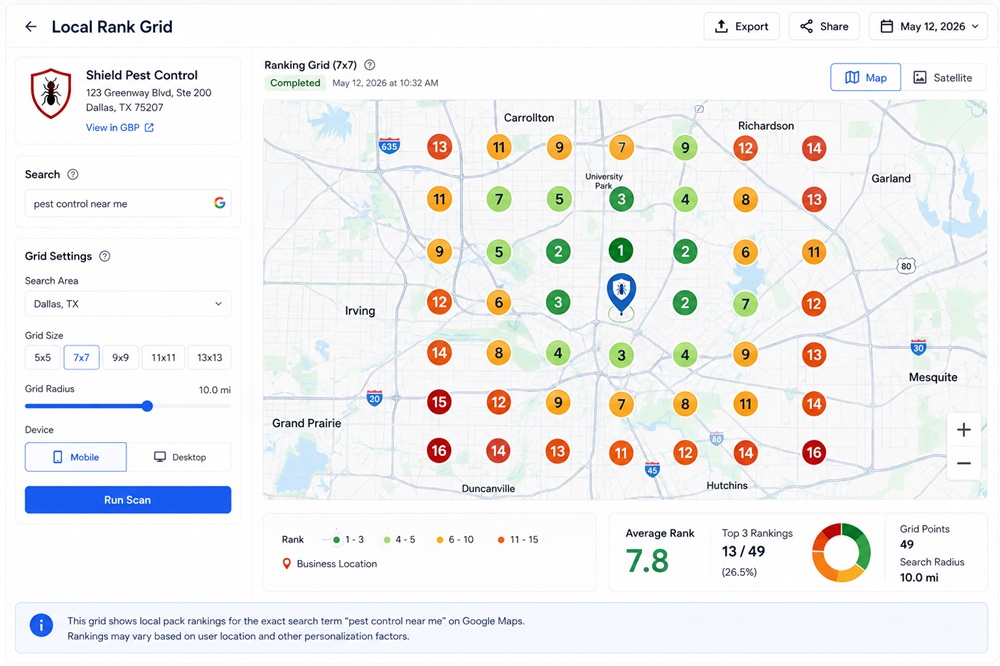
Task: Select the rank 3 marker at University Park
Action: pyautogui.click(x=621, y=199)
